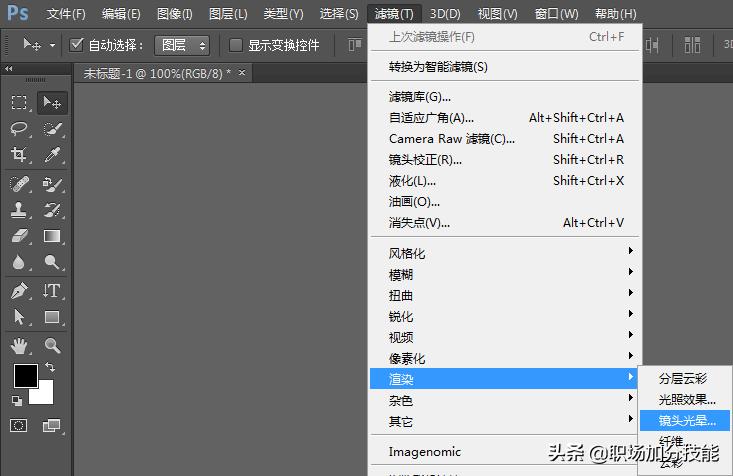733x476 pixels.
Task: Choose 自适应广角(A)... filter
Action: click(506, 118)
